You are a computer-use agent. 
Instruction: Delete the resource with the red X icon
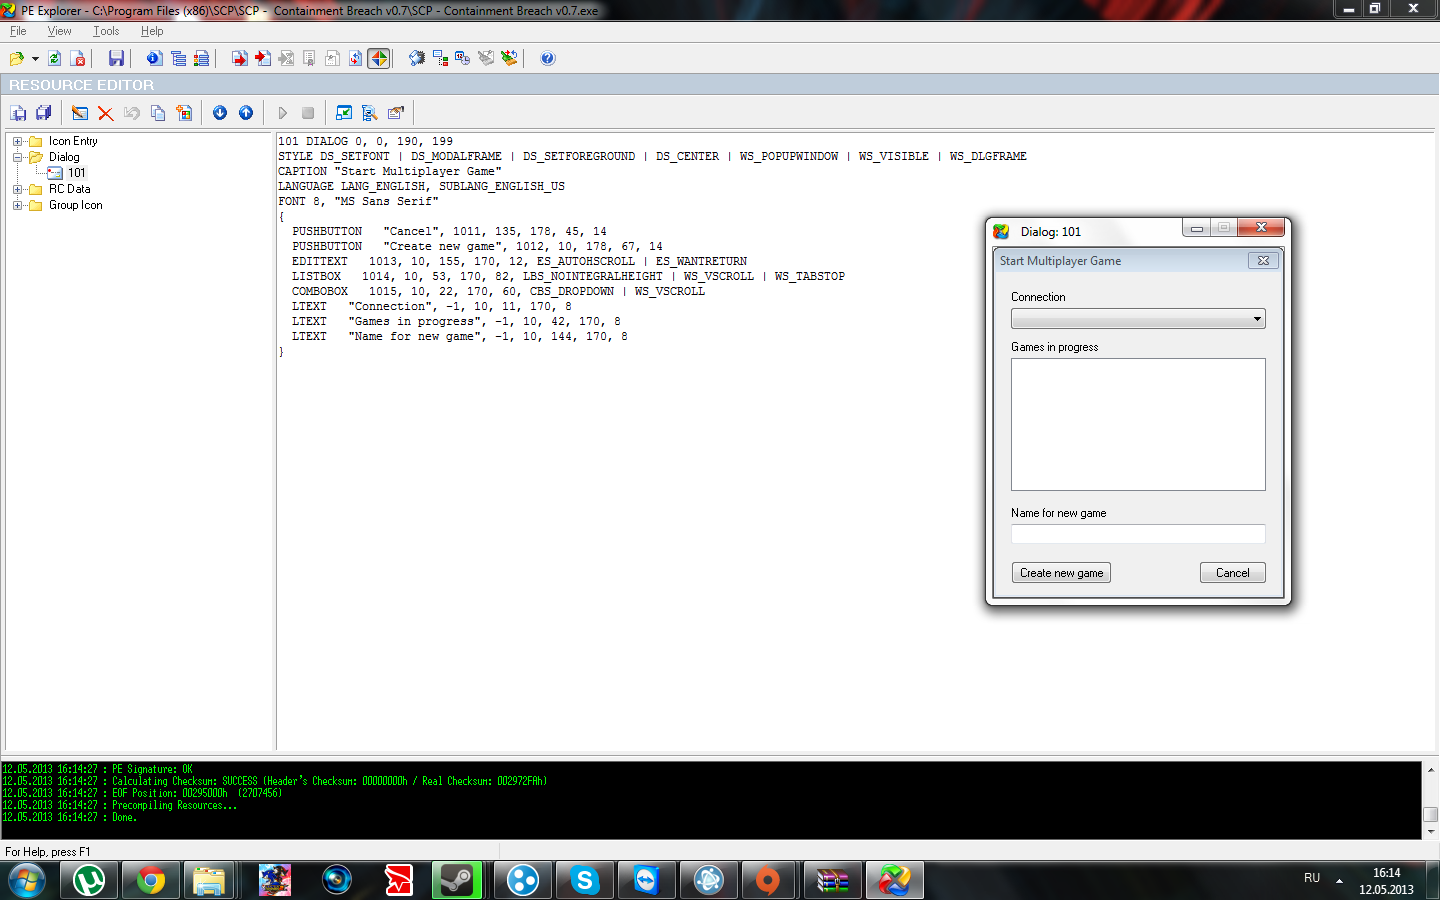pyautogui.click(x=105, y=113)
